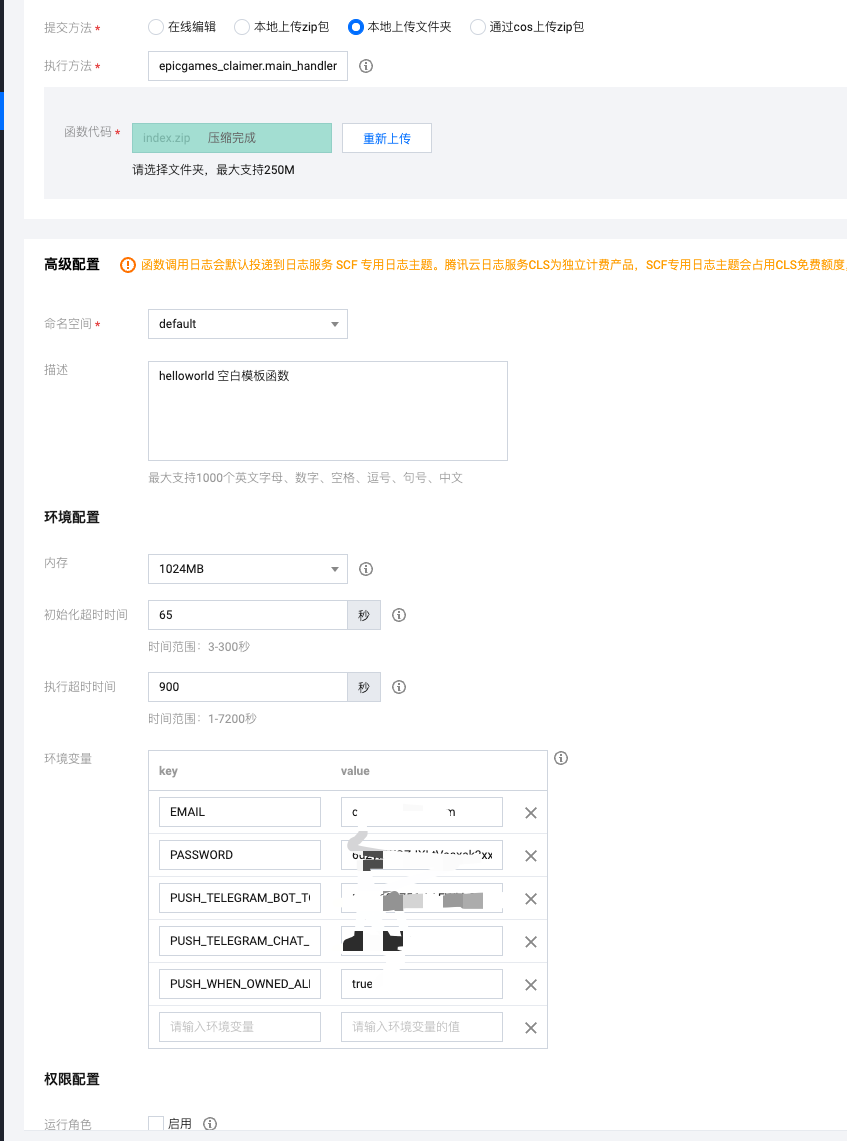Expand the 1024MB memory dropdown
This screenshot has width=847, height=1141.
click(247, 569)
